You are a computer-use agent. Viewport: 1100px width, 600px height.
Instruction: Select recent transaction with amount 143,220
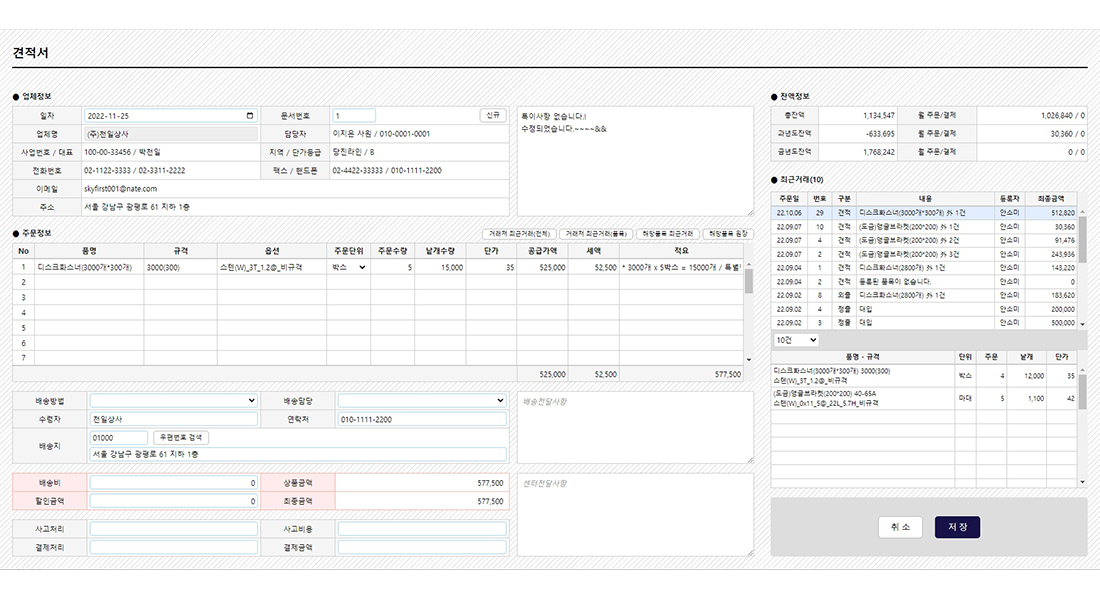tap(924, 267)
